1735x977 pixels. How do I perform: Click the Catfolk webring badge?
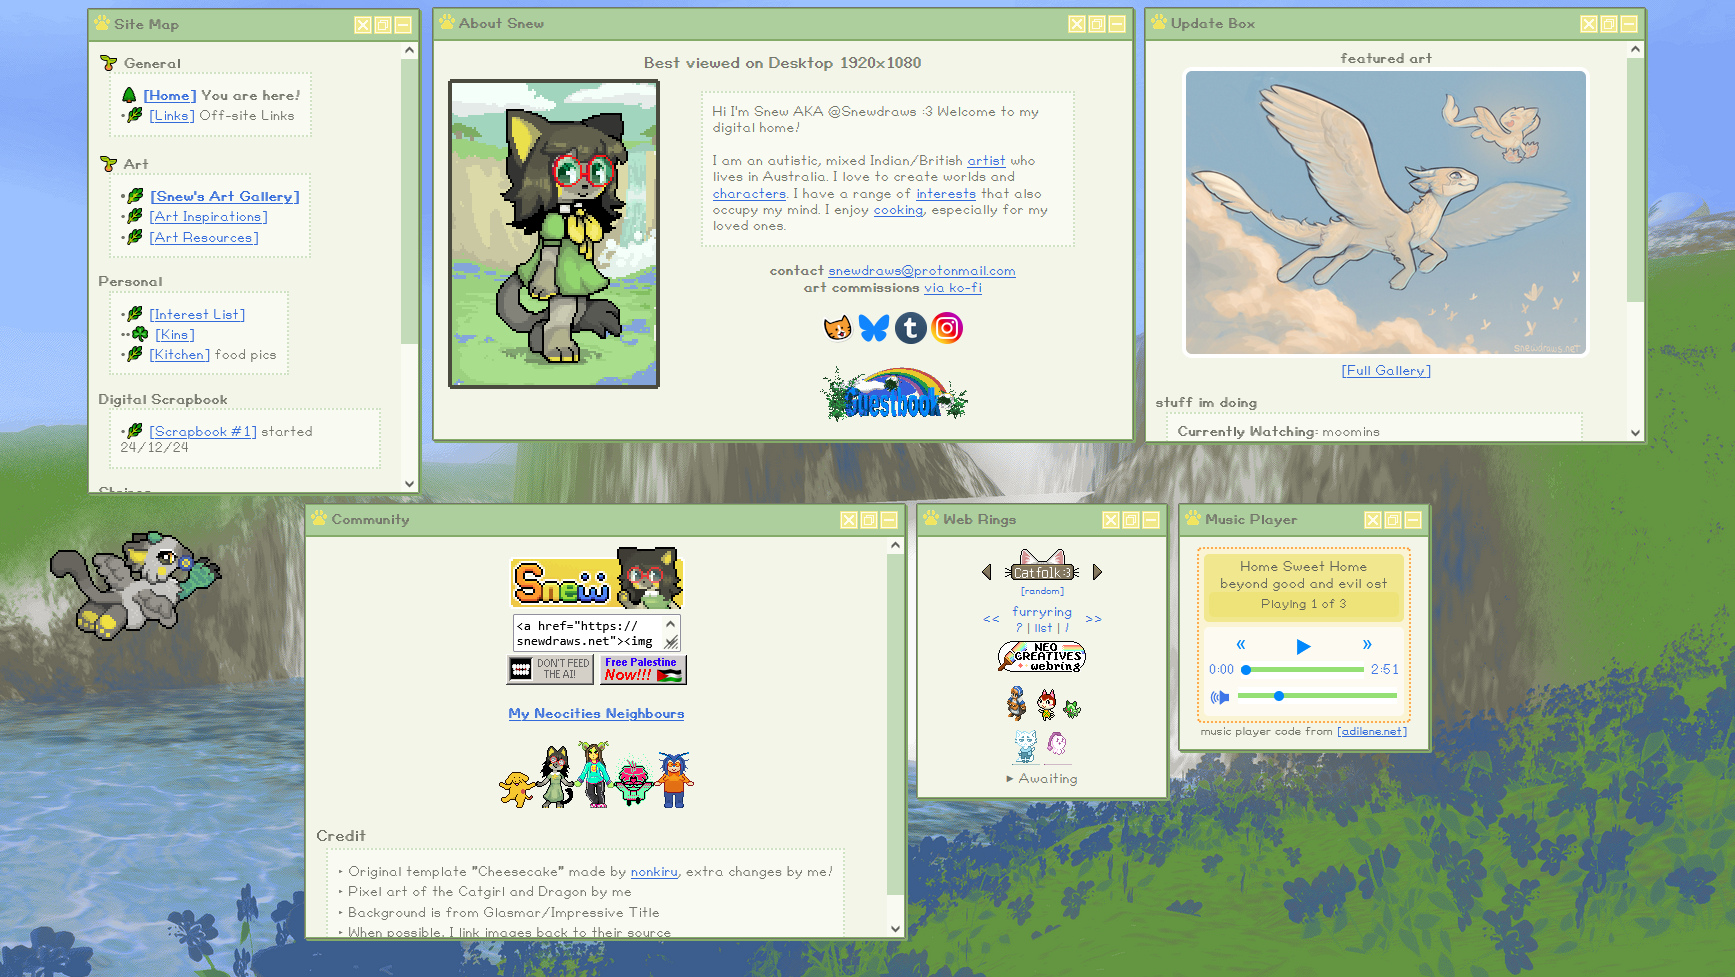[x=1042, y=567]
